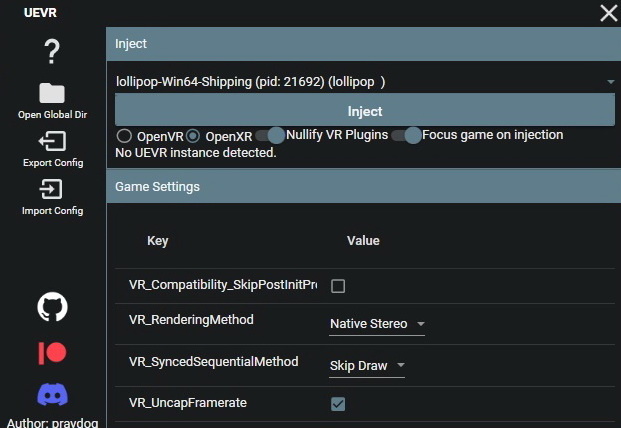This screenshot has width=621, height=428.
Task: Expand the lollipop-Win64-Shipping process dropdown
Action: tap(365, 82)
